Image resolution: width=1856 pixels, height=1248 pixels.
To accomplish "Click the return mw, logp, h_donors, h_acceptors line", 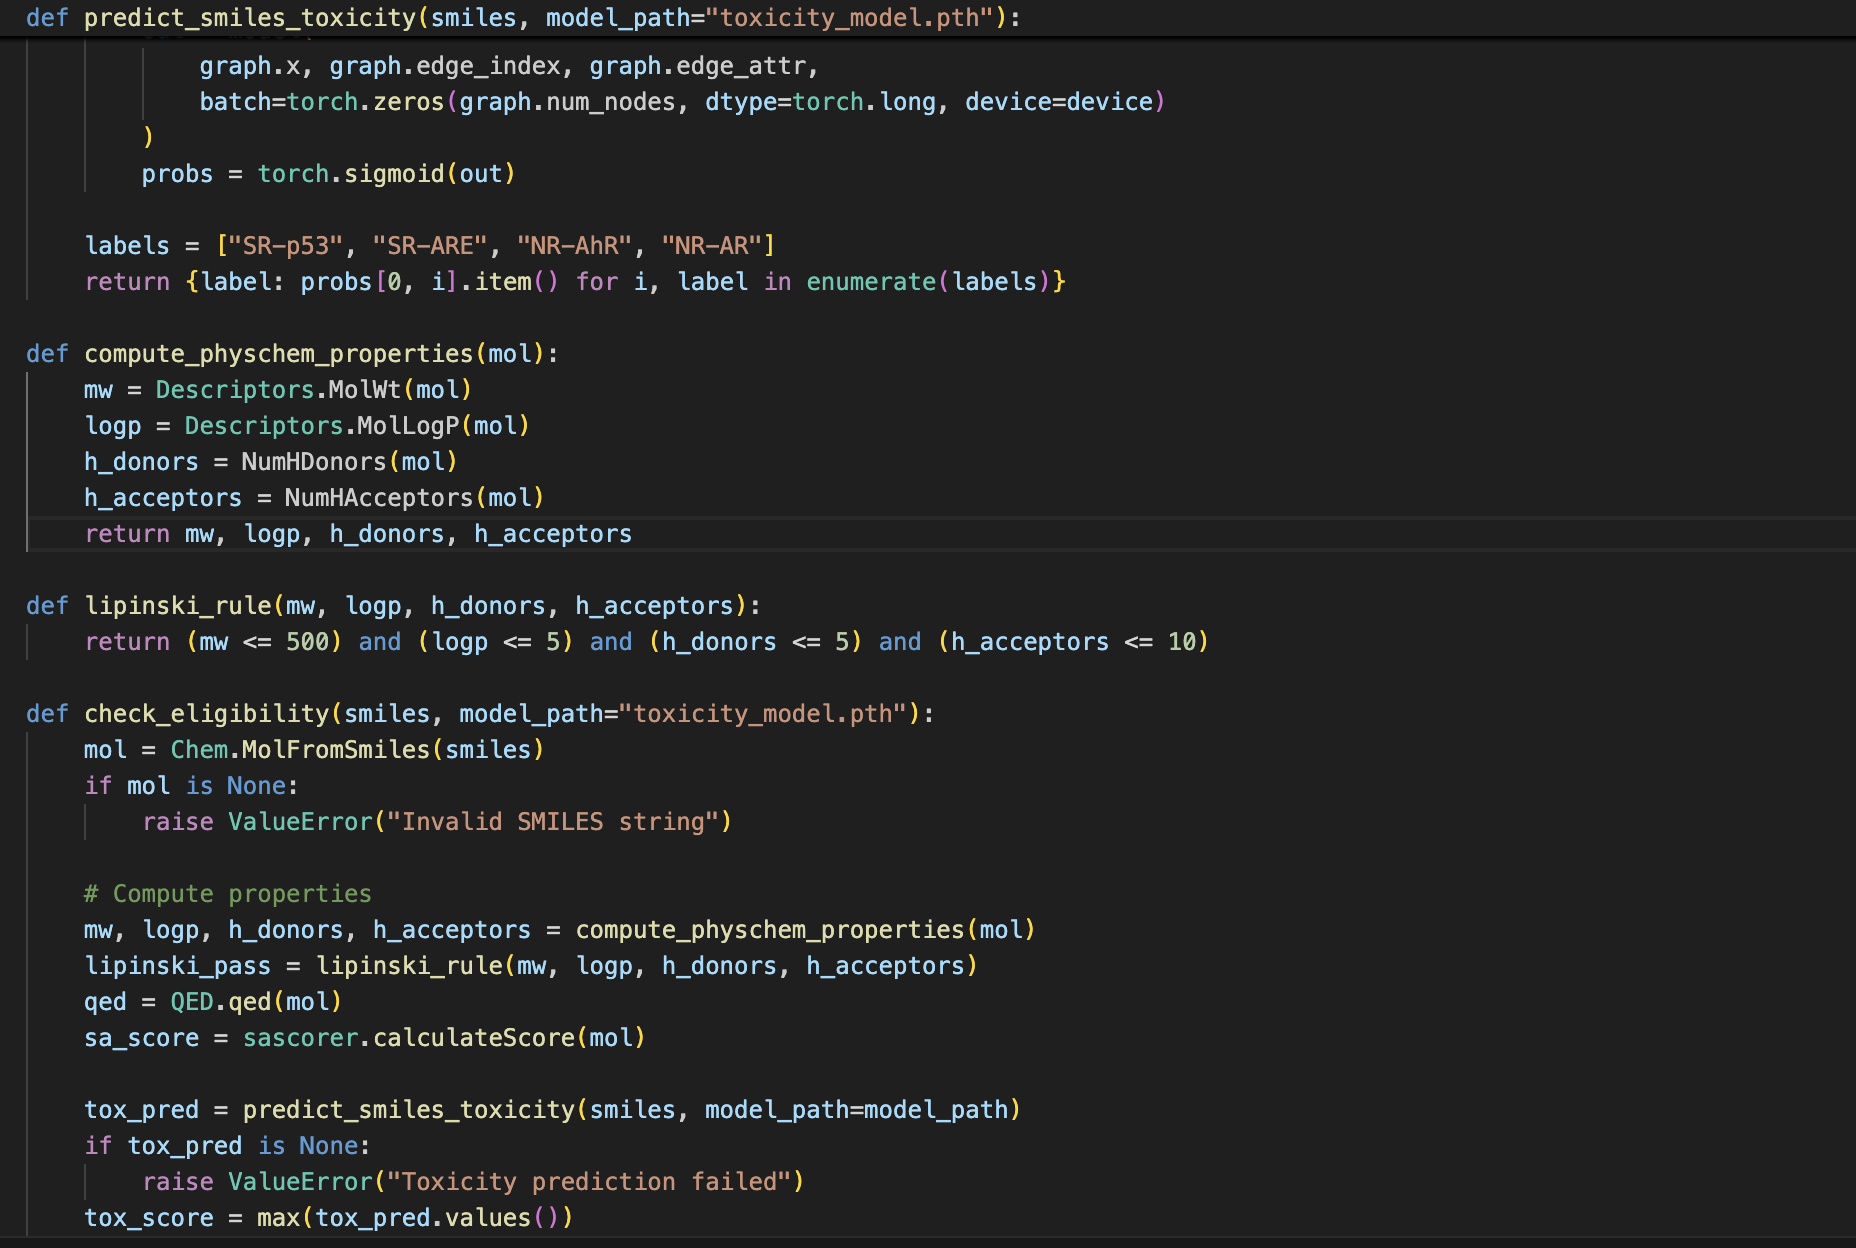I will (x=358, y=534).
